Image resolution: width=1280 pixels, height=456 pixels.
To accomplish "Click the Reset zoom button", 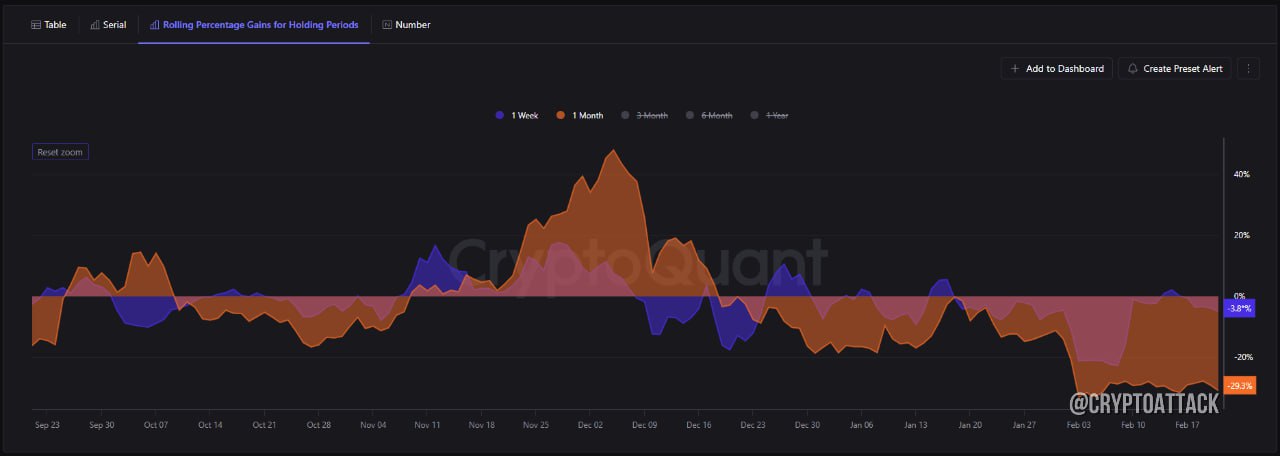I will click(x=60, y=152).
